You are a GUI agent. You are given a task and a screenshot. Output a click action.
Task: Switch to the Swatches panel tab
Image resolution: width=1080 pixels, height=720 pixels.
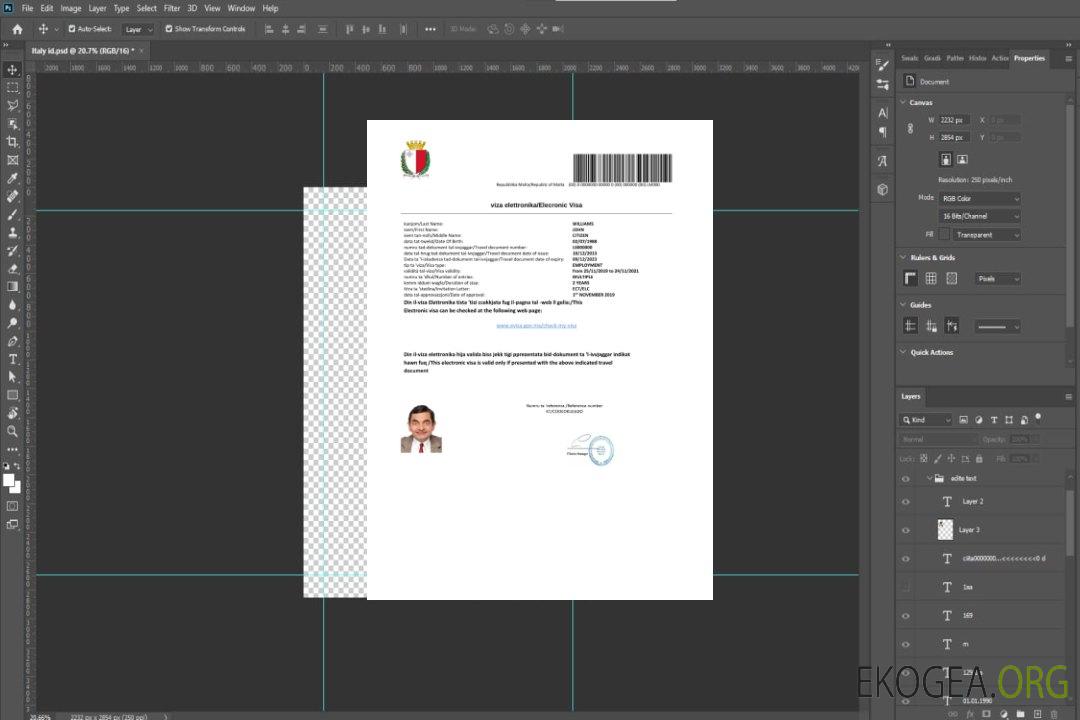click(910, 58)
